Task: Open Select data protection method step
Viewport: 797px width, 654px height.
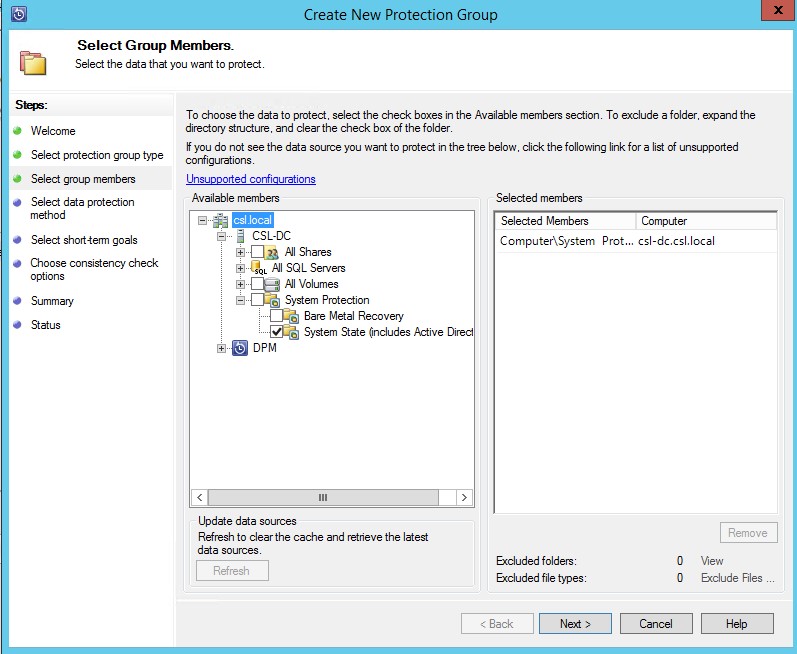Action: click(x=82, y=208)
